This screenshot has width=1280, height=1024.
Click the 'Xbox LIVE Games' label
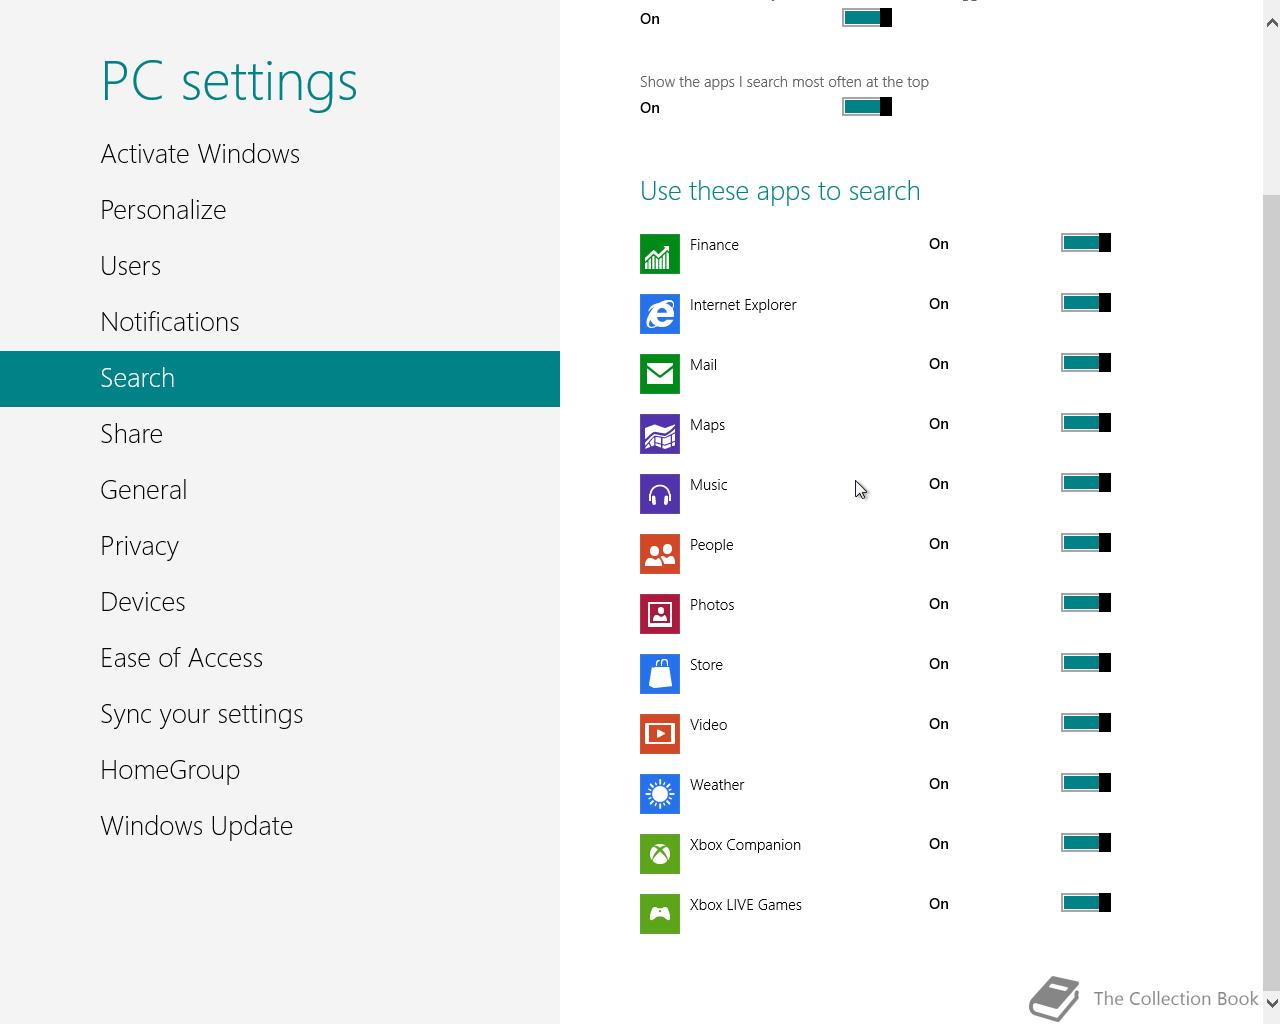(746, 905)
